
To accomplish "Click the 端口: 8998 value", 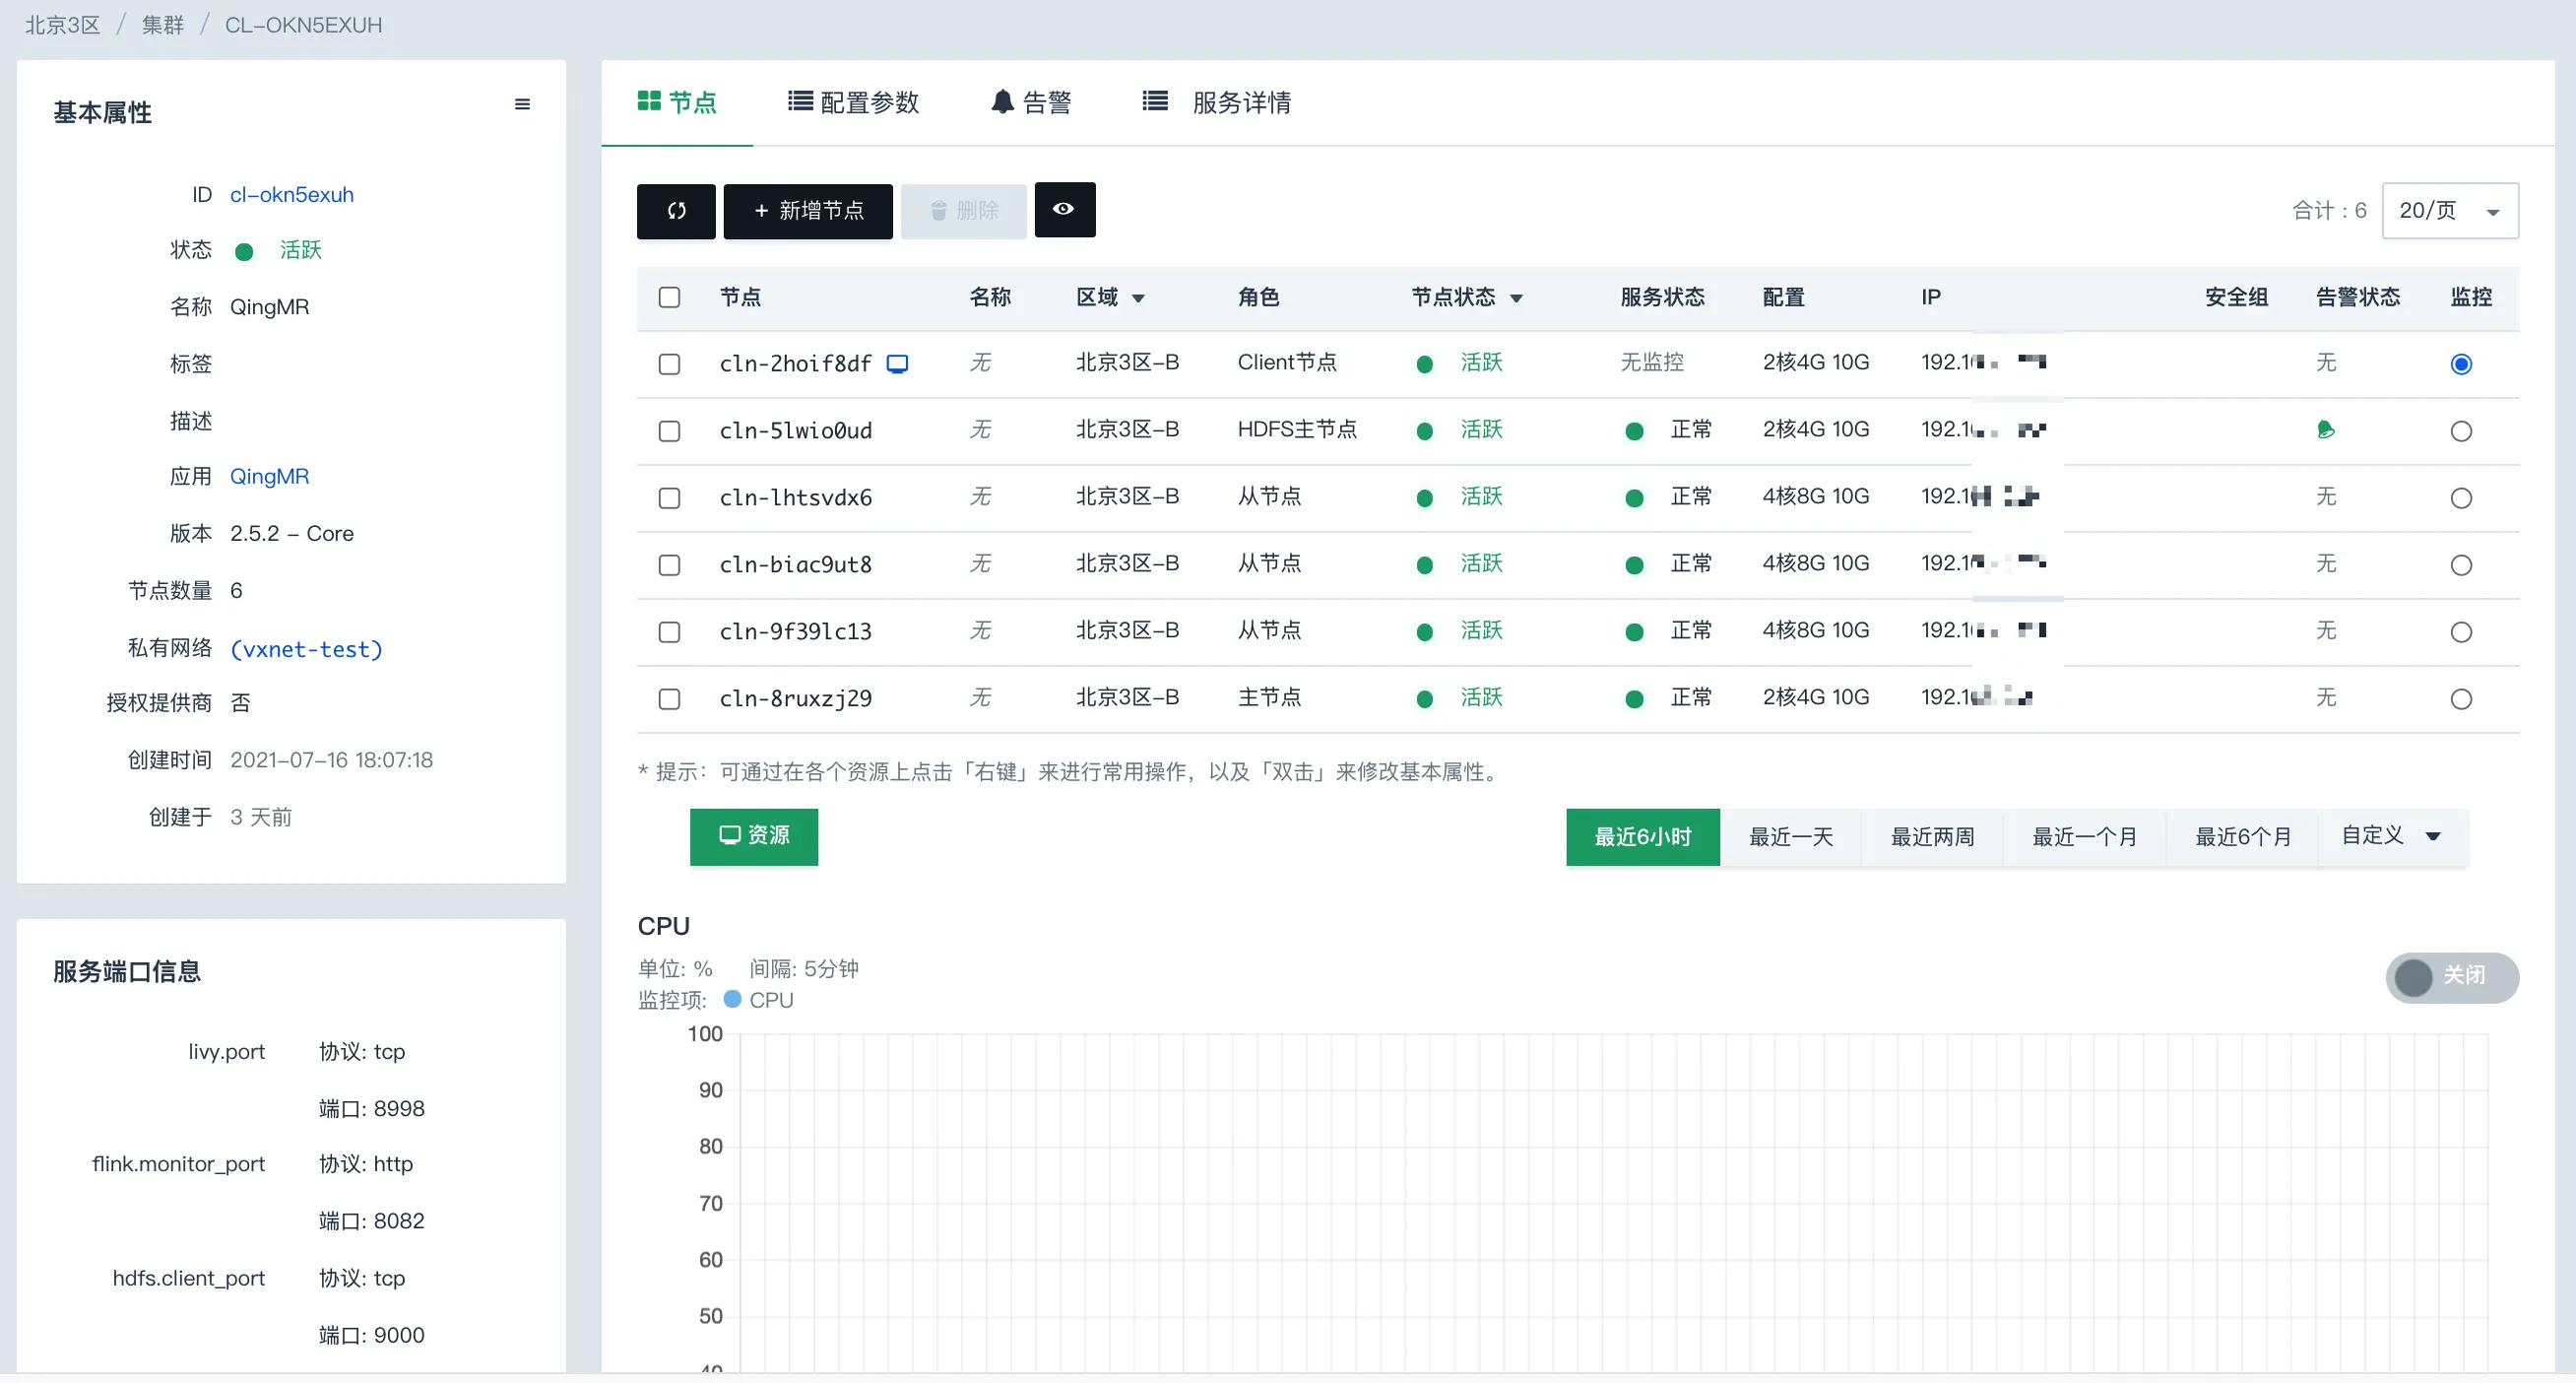I will tap(372, 1108).
